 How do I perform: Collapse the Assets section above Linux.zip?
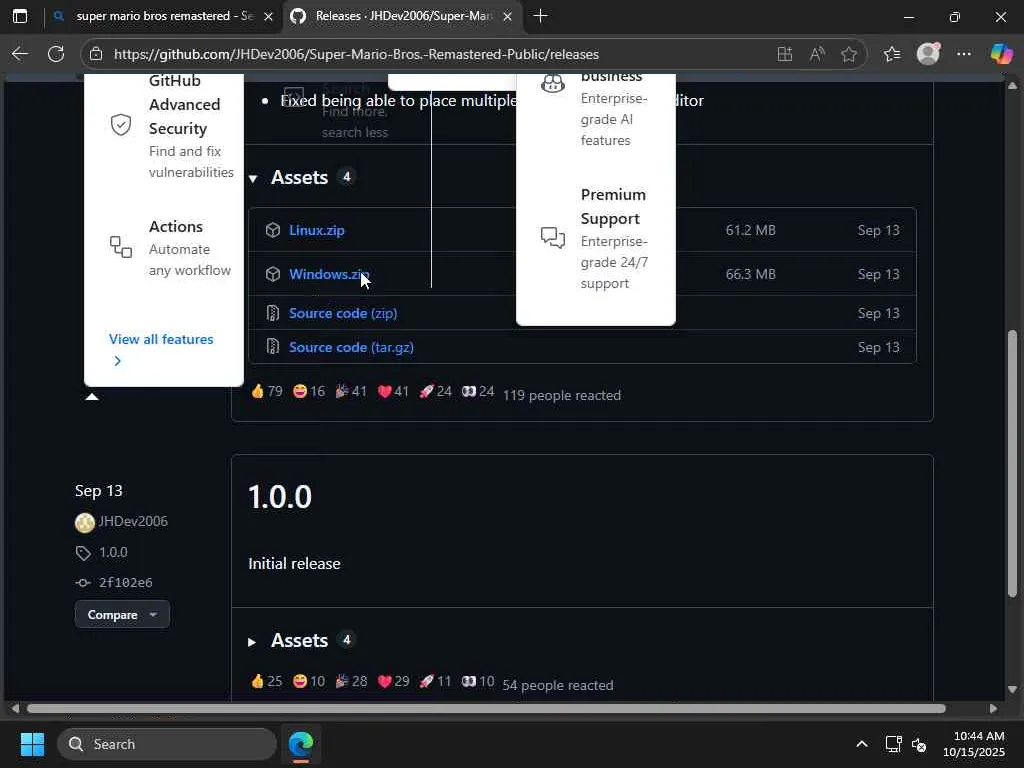[x=300, y=177]
